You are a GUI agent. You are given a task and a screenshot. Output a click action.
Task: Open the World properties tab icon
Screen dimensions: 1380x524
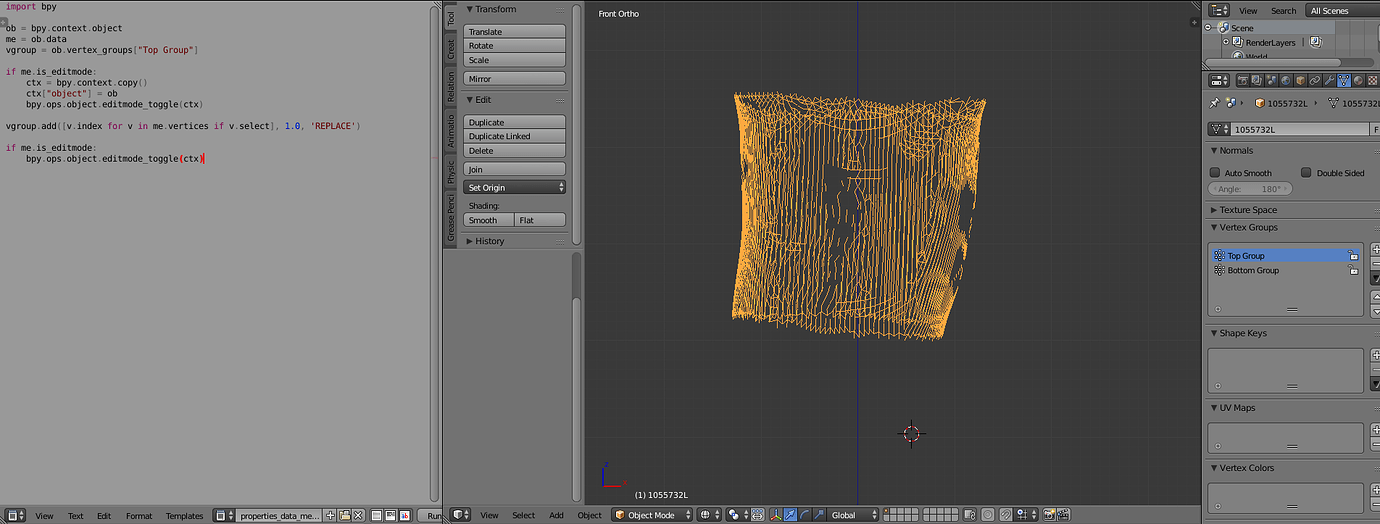(x=1286, y=80)
